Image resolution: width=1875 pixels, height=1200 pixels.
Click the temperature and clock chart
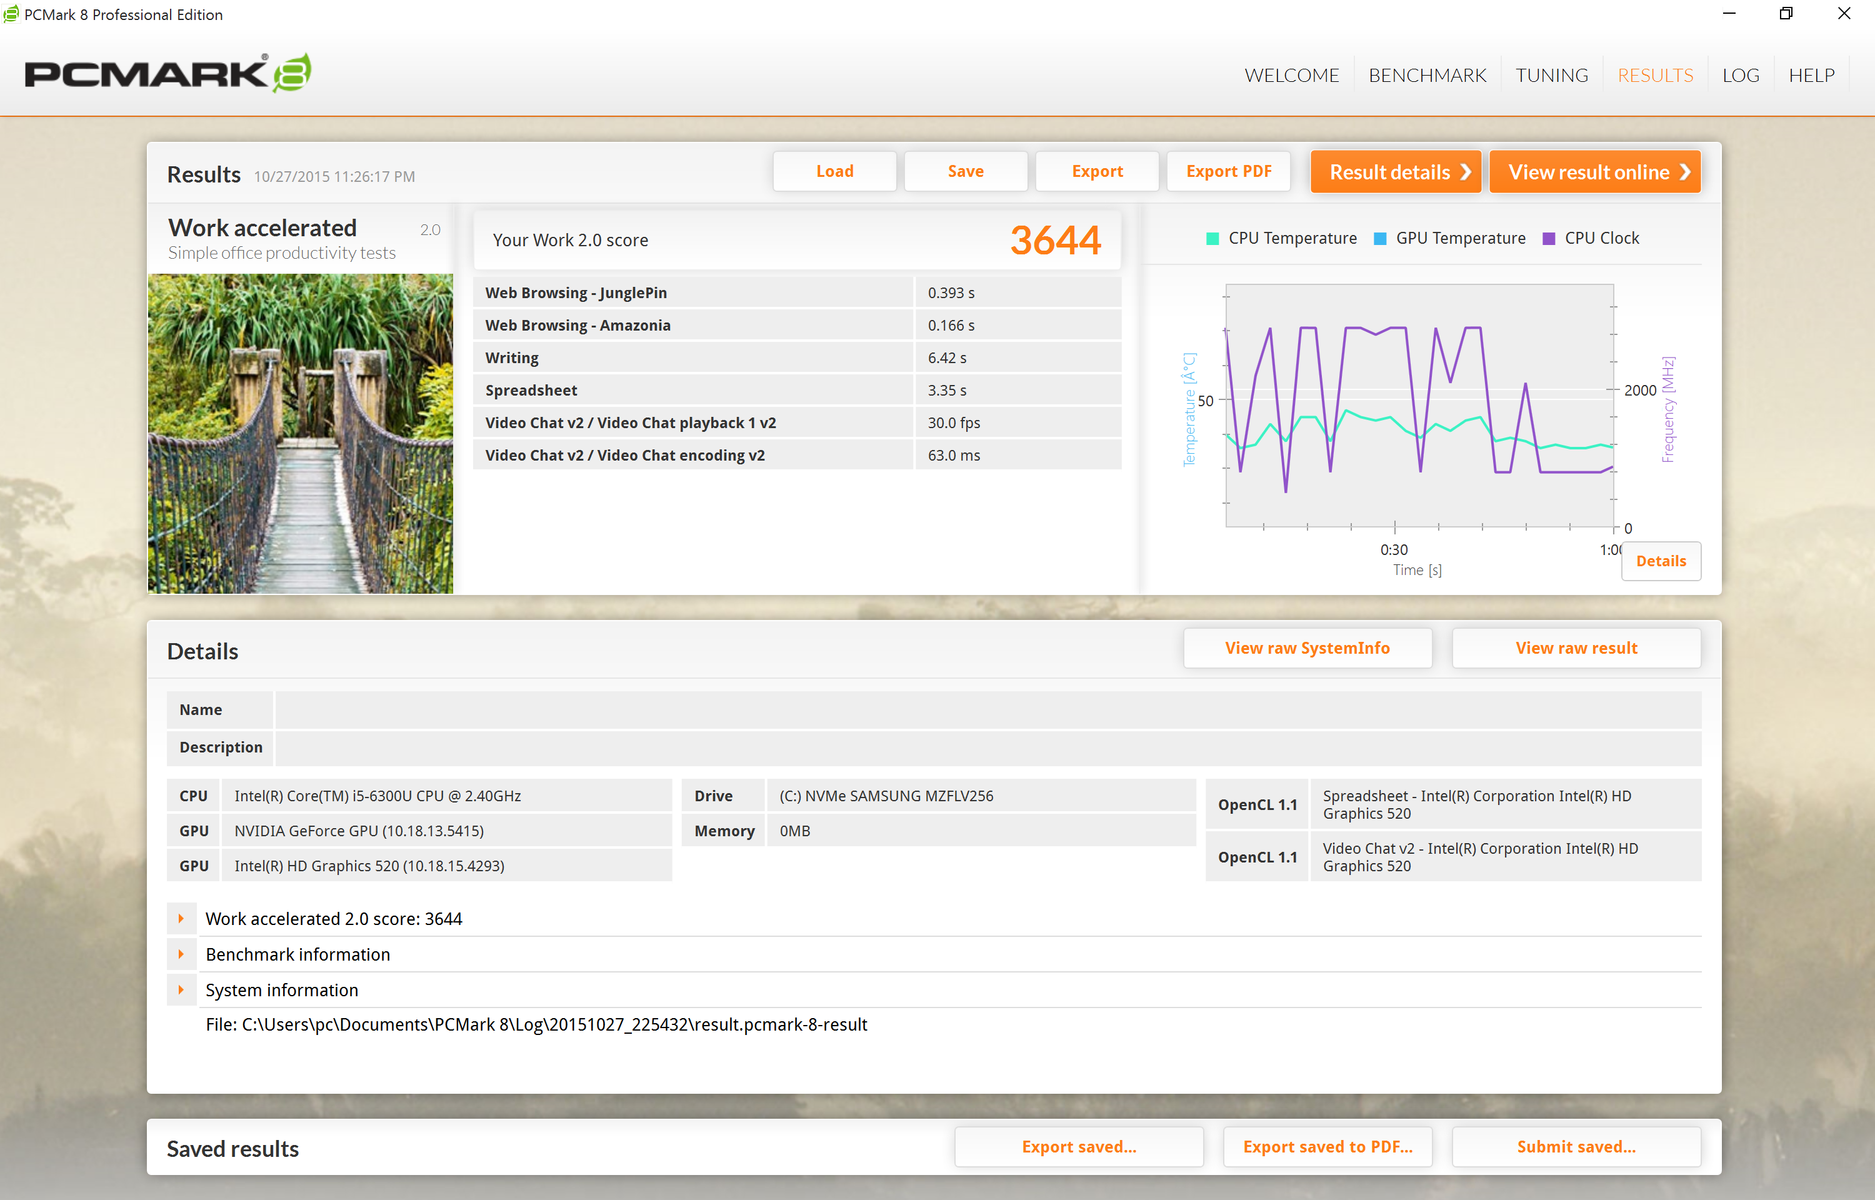pyautogui.click(x=1419, y=405)
